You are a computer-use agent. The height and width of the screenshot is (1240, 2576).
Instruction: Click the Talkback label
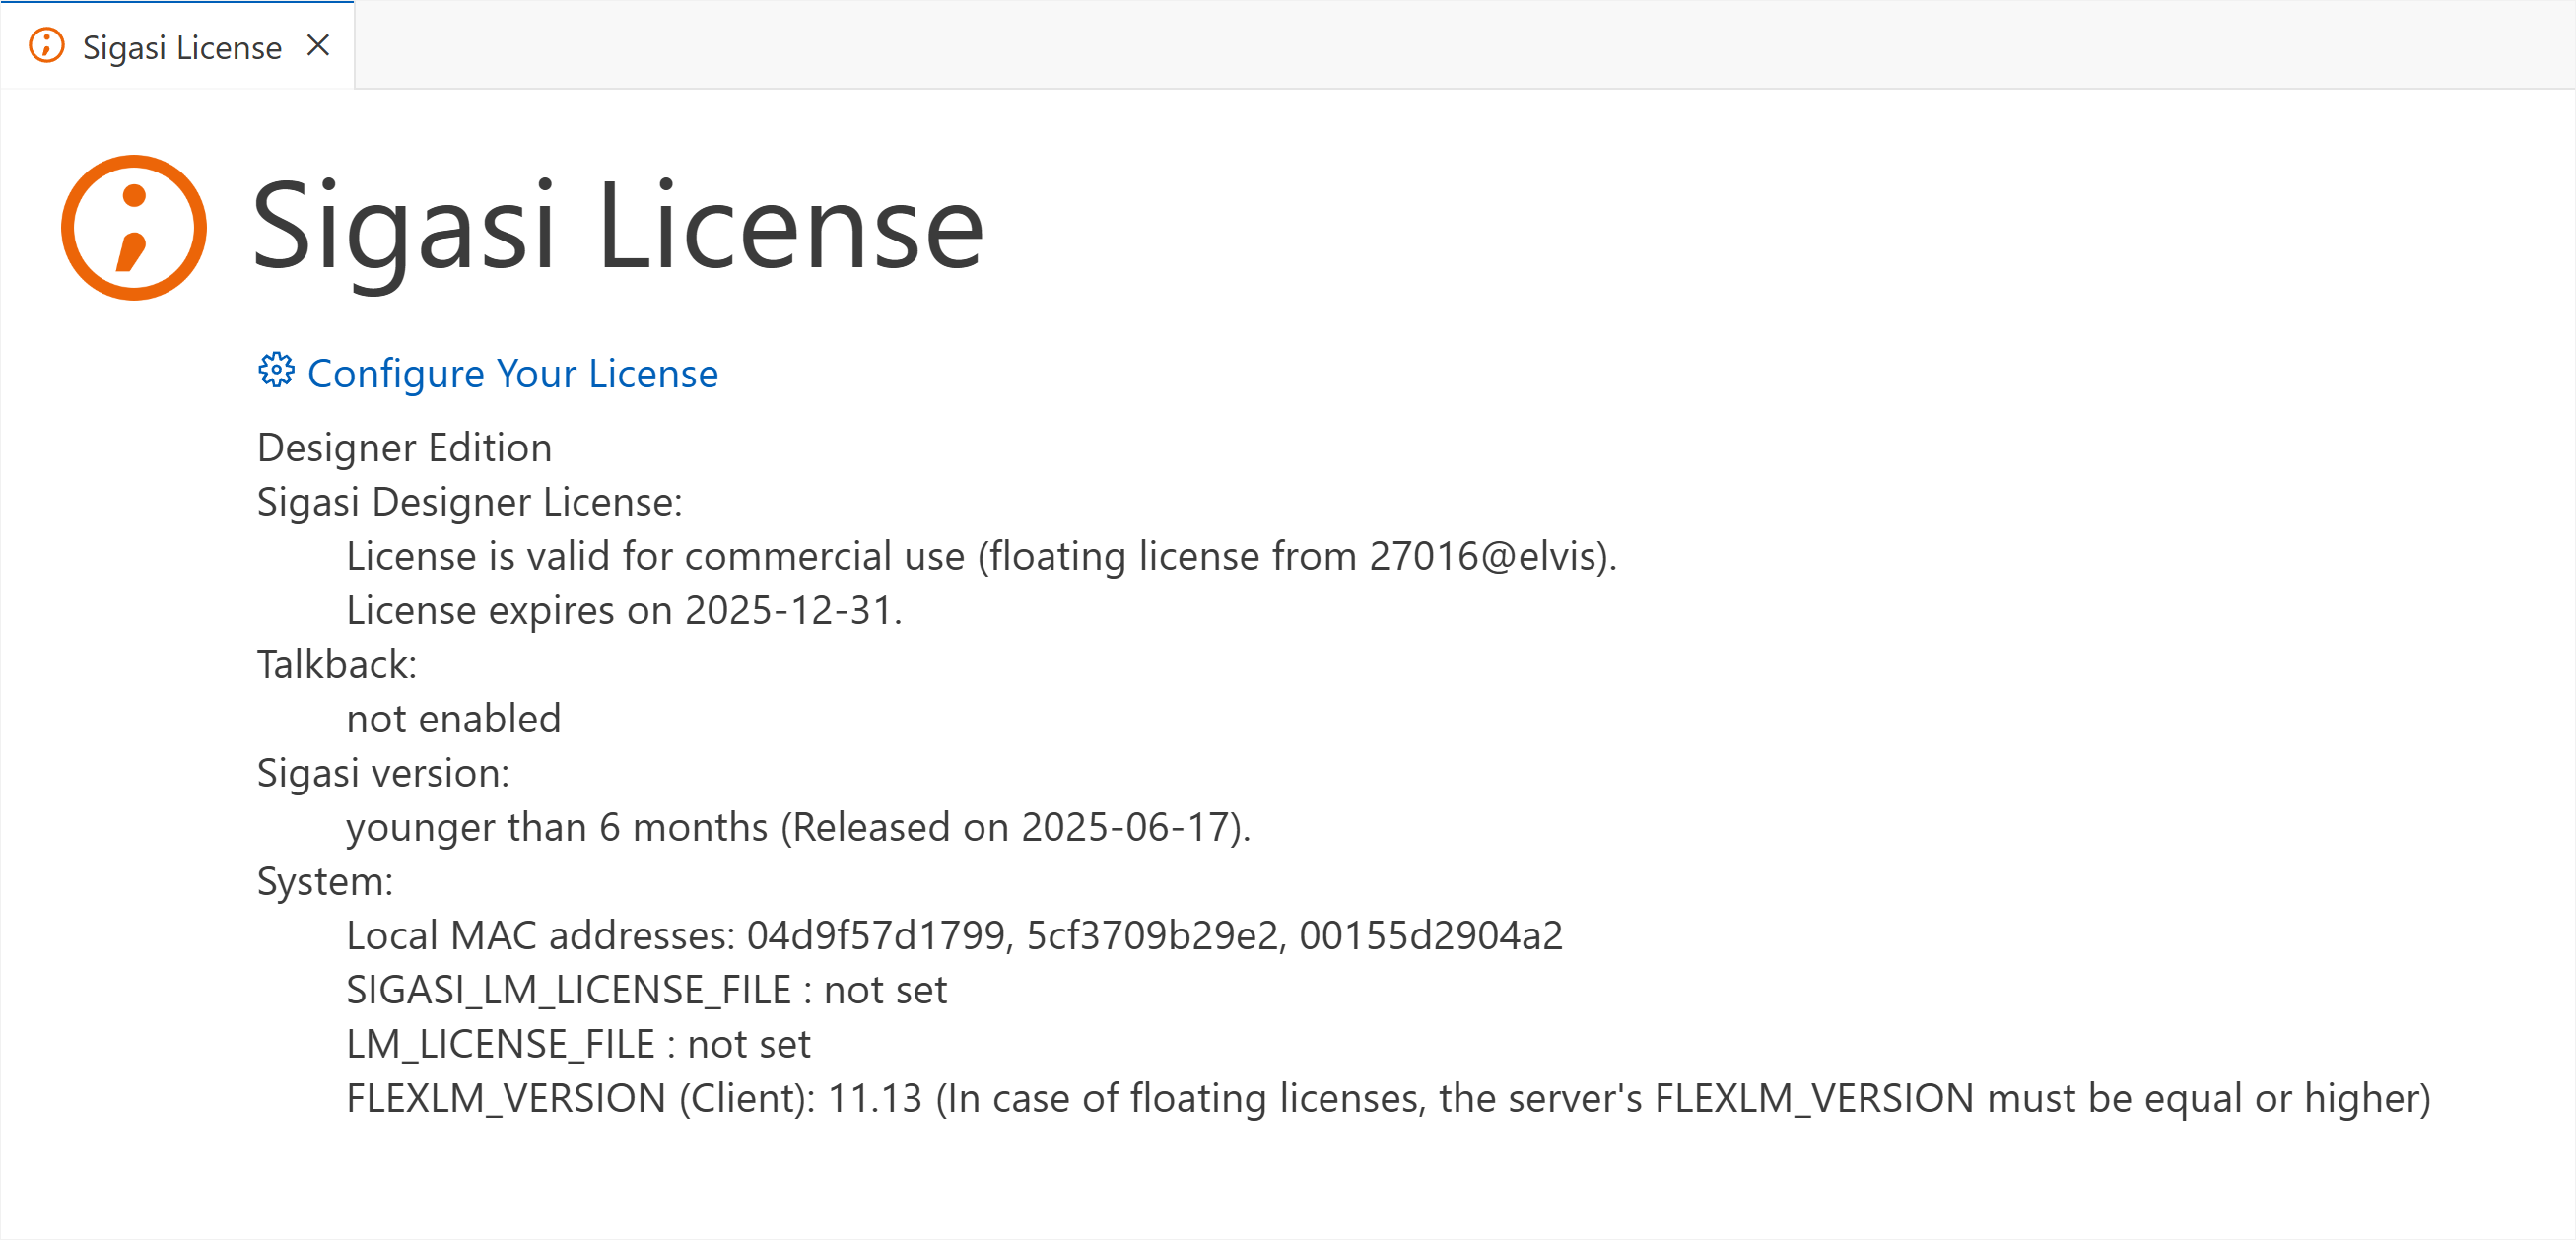tap(336, 664)
